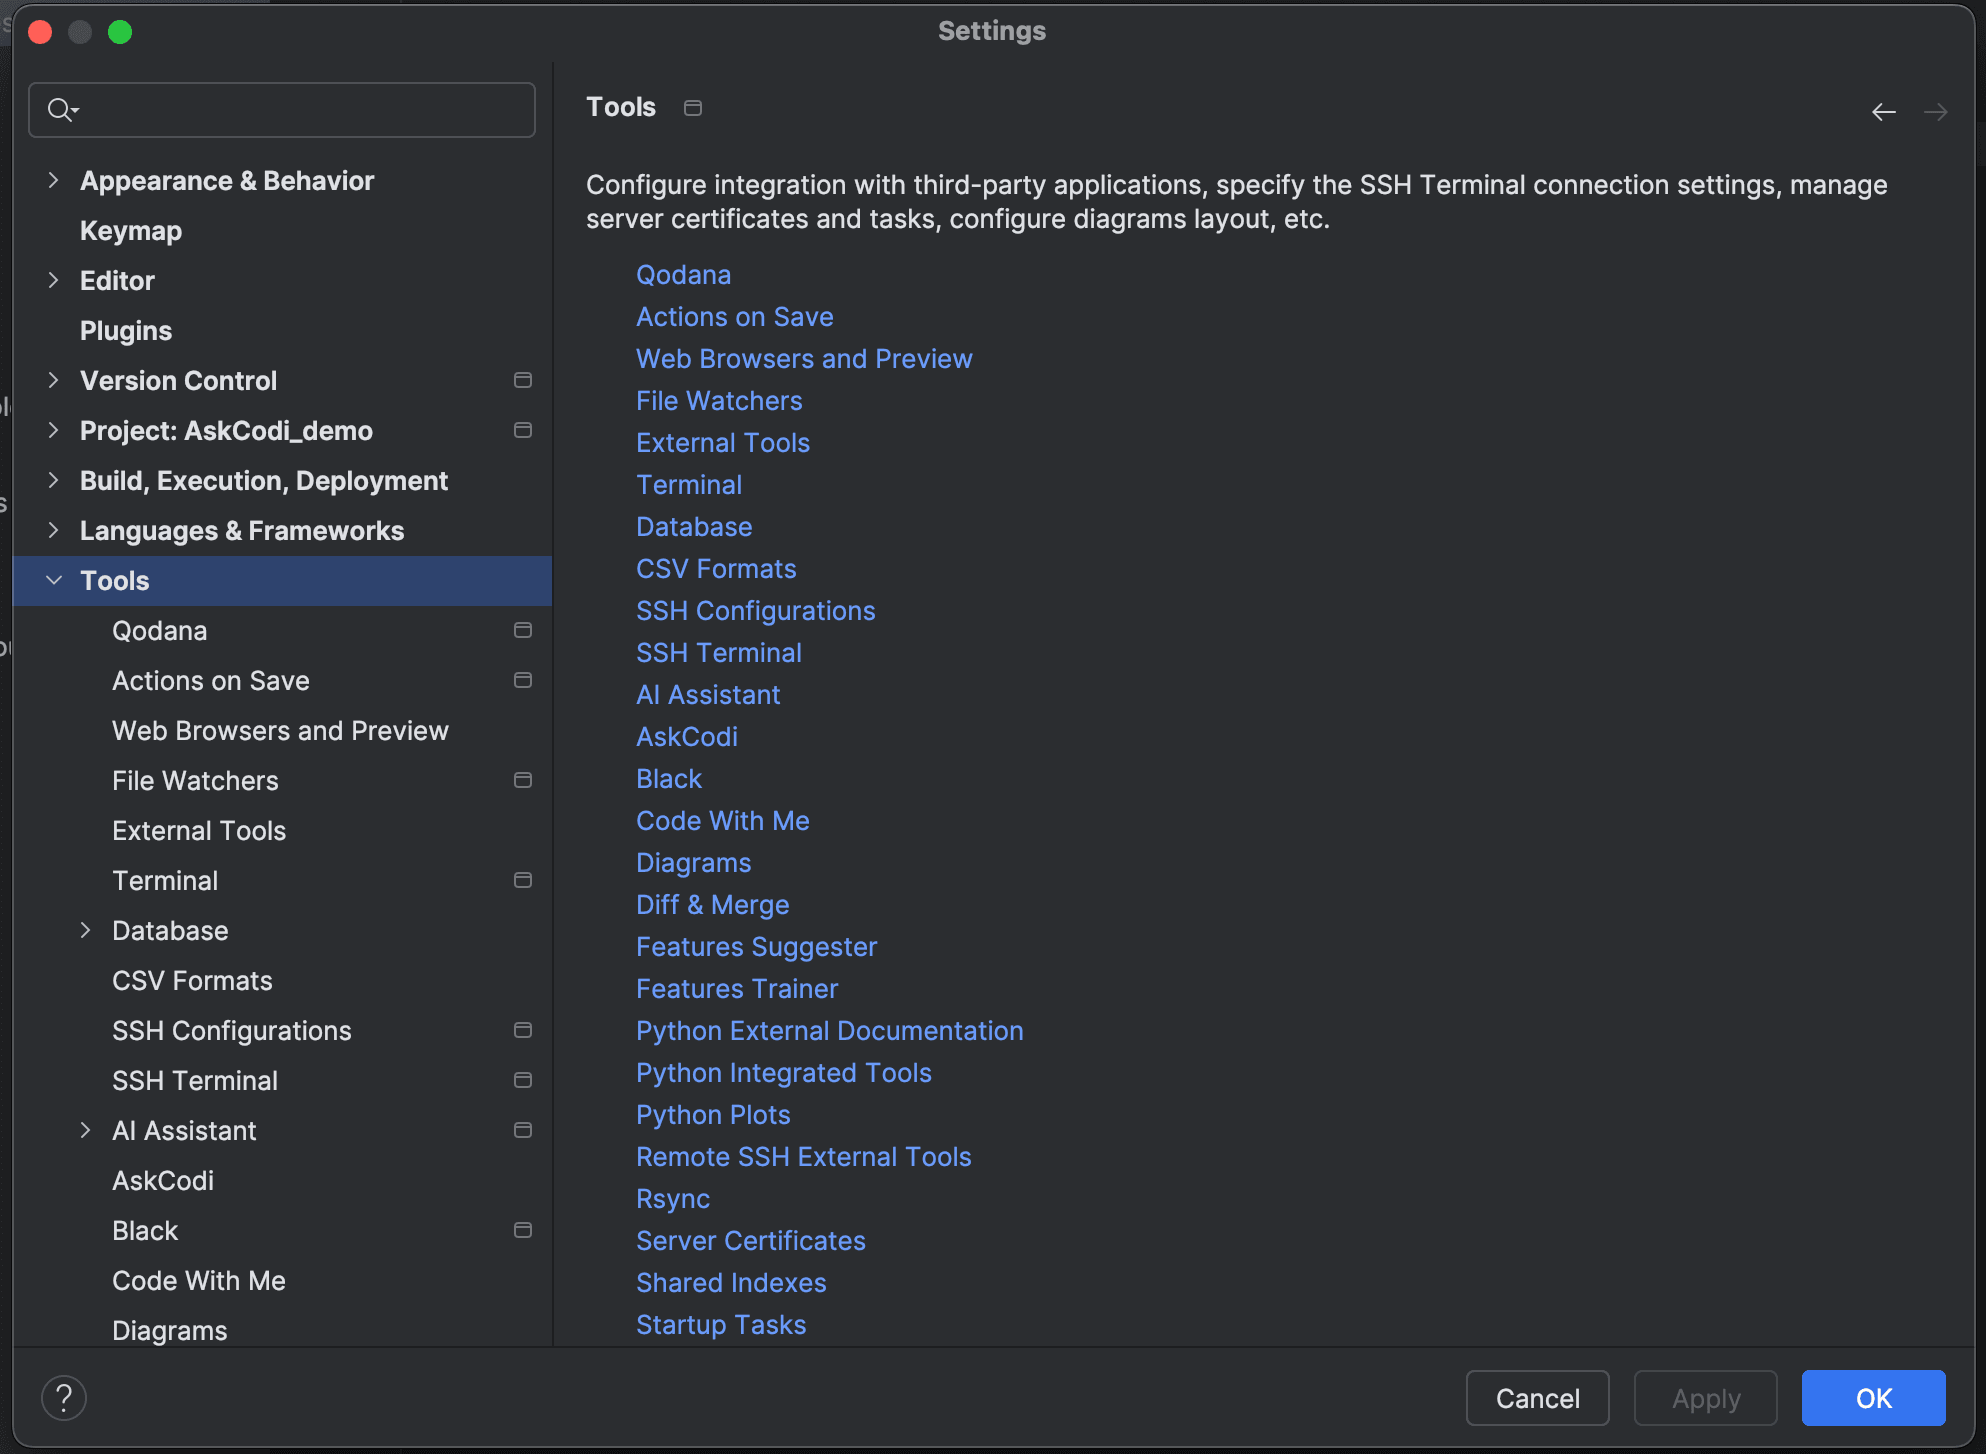The height and width of the screenshot is (1454, 1986).
Task: Click the Cancel button
Action: (x=1537, y=1398)
